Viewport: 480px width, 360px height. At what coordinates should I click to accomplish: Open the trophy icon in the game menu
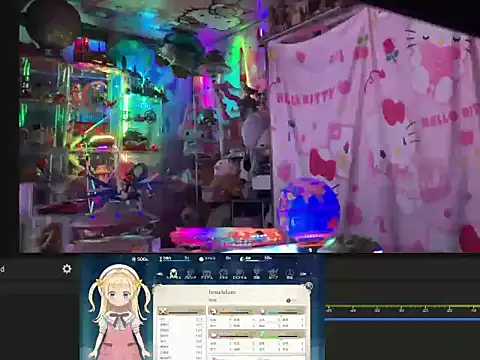coord(256,274)
